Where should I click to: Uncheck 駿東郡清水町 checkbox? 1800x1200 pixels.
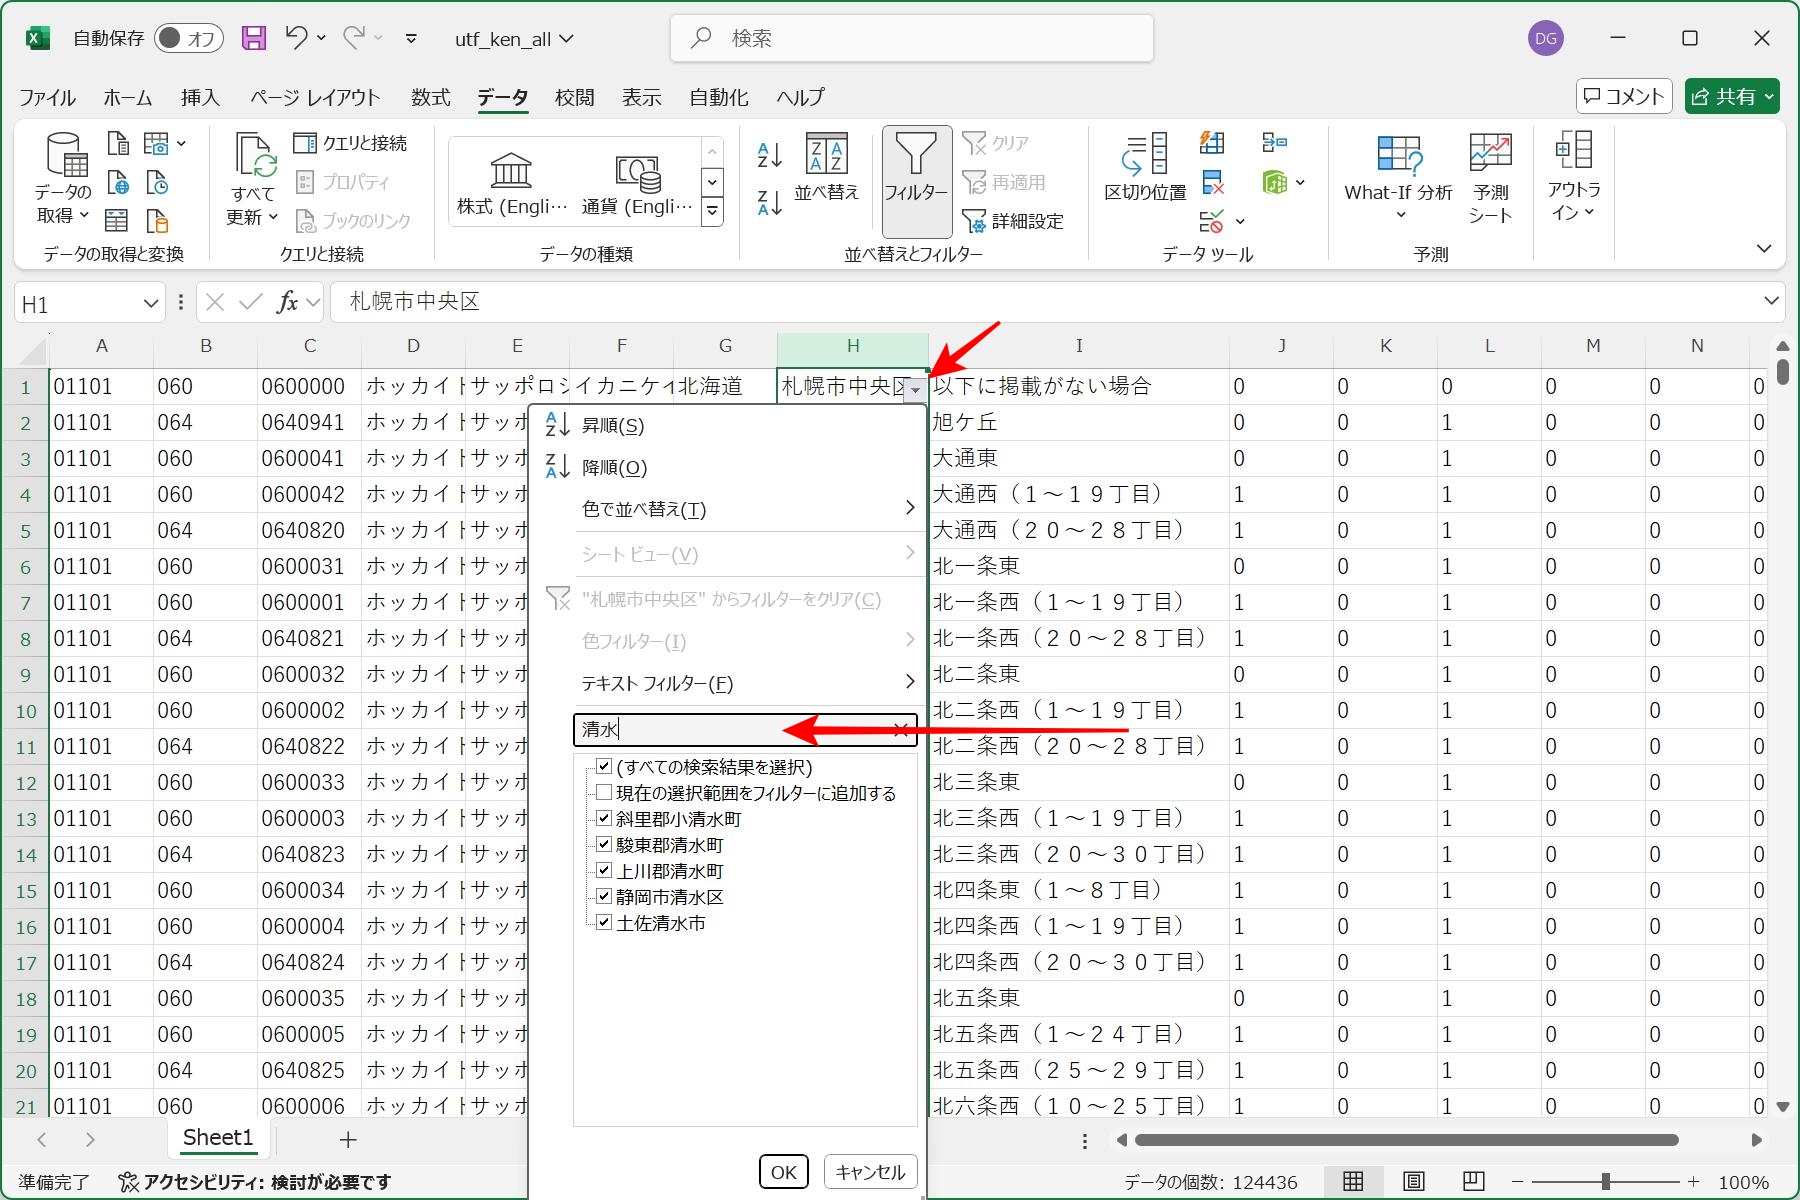pyautogui.click(x=604, y=845)
